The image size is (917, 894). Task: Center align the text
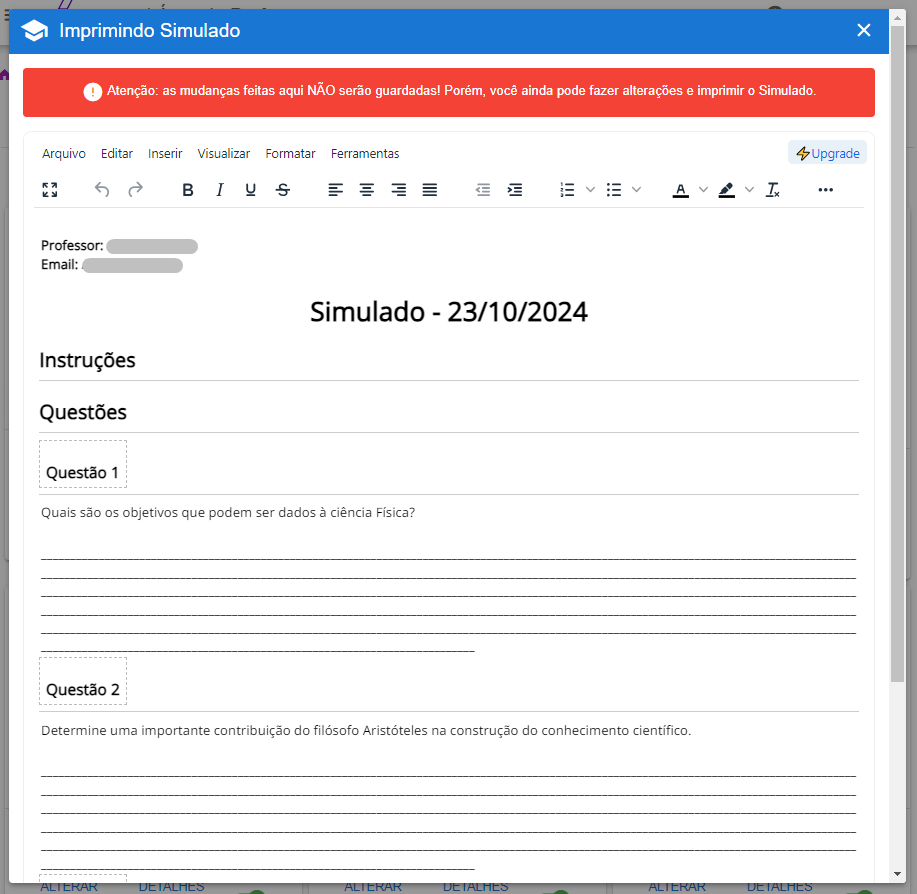pos(367,190)
